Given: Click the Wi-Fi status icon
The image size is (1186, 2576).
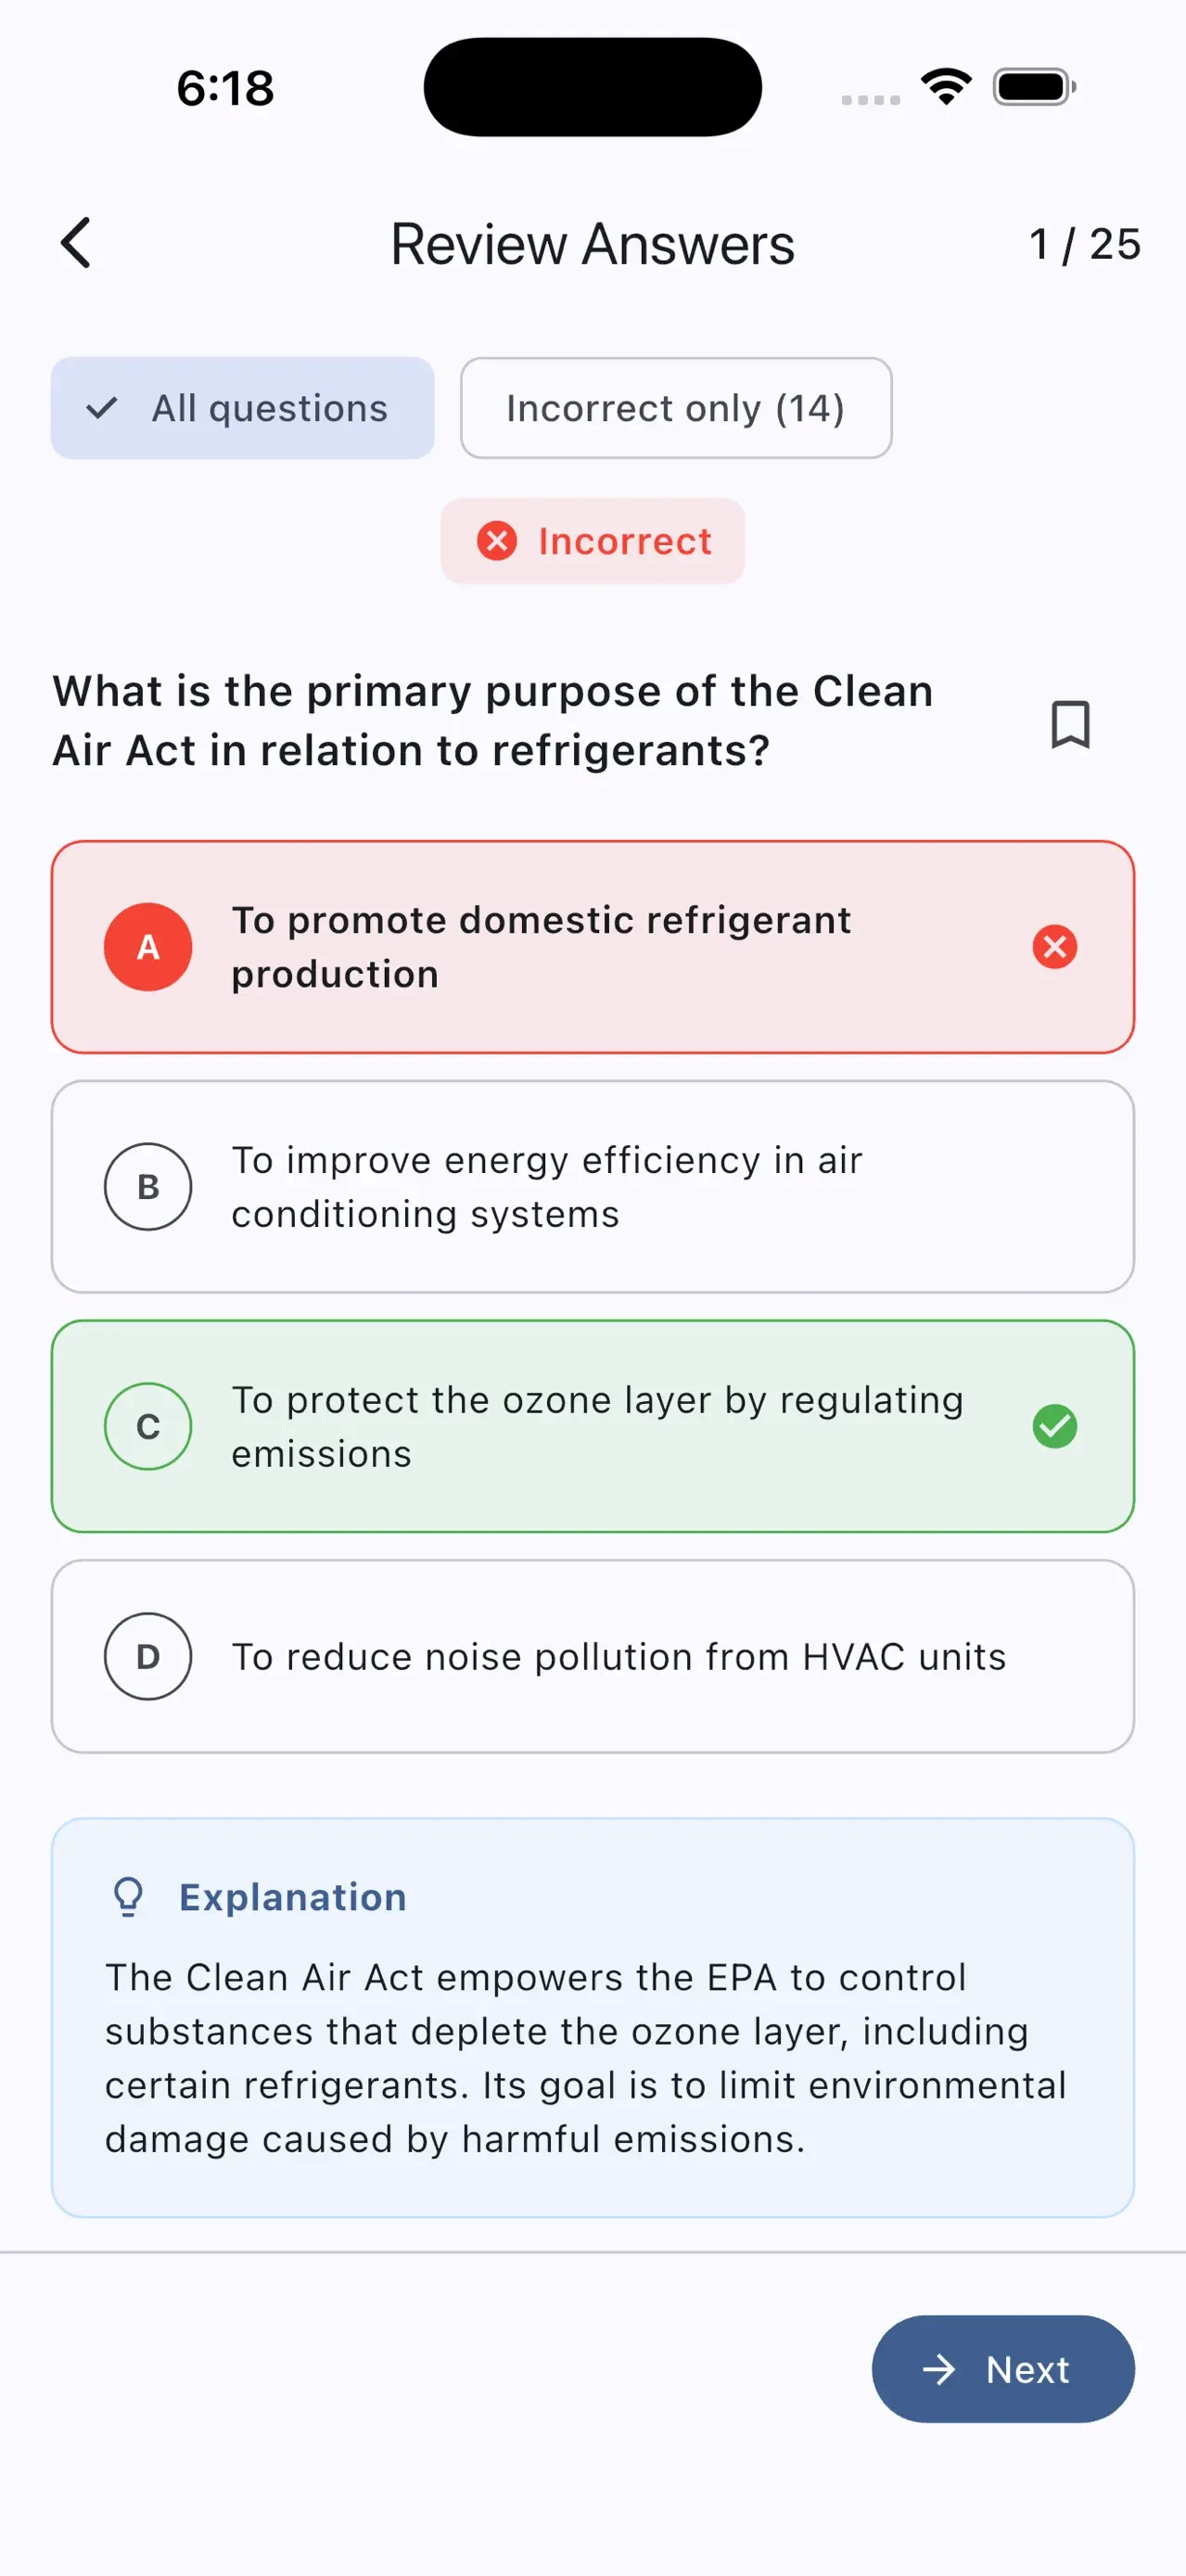Looking at the screenshot, I should (946, 87).
